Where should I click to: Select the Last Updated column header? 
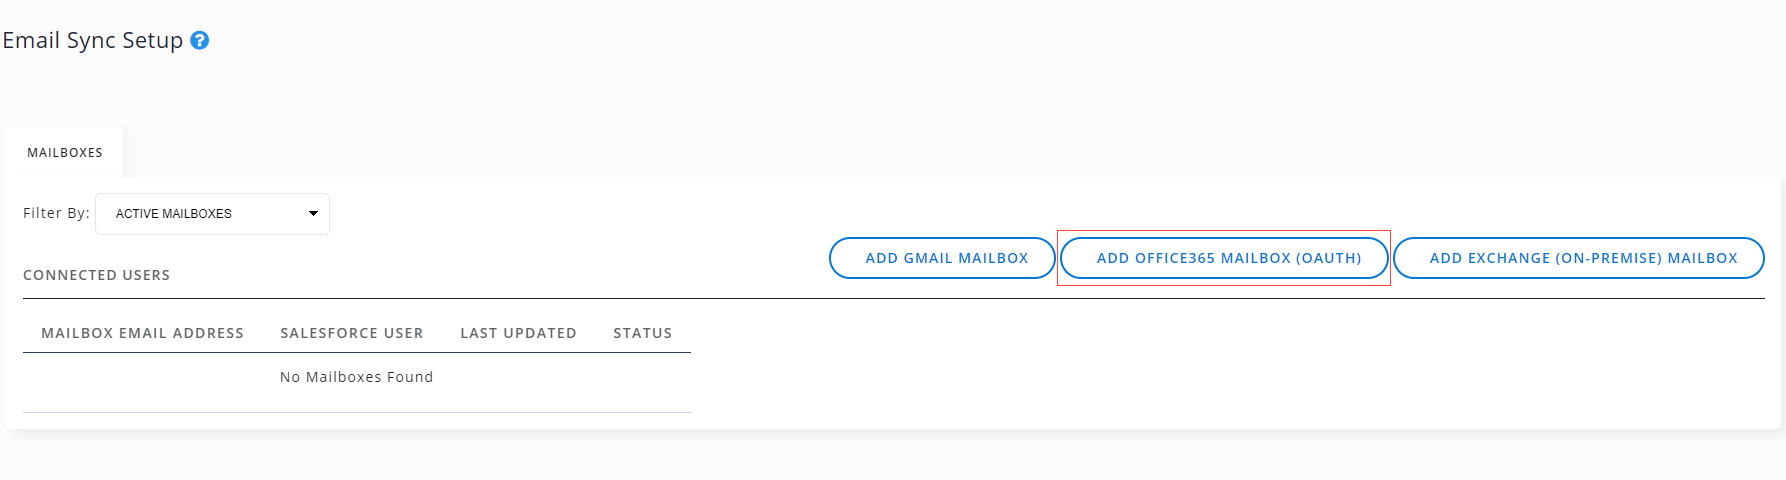(518, 333)
